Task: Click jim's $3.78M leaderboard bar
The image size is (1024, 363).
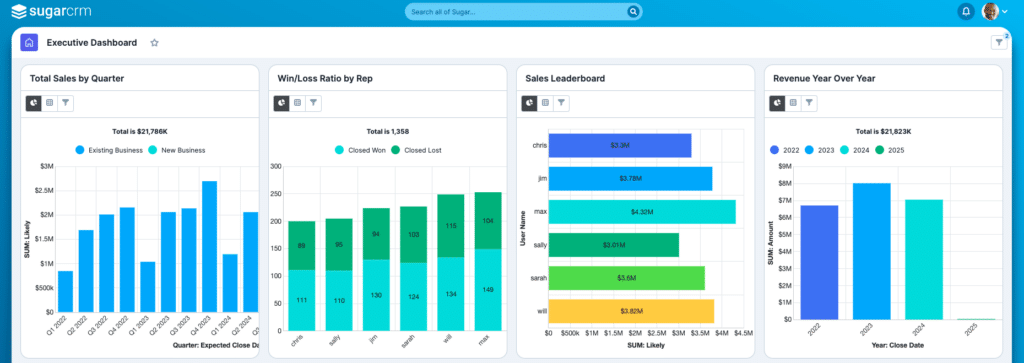Action: click(x=630, y=178)
